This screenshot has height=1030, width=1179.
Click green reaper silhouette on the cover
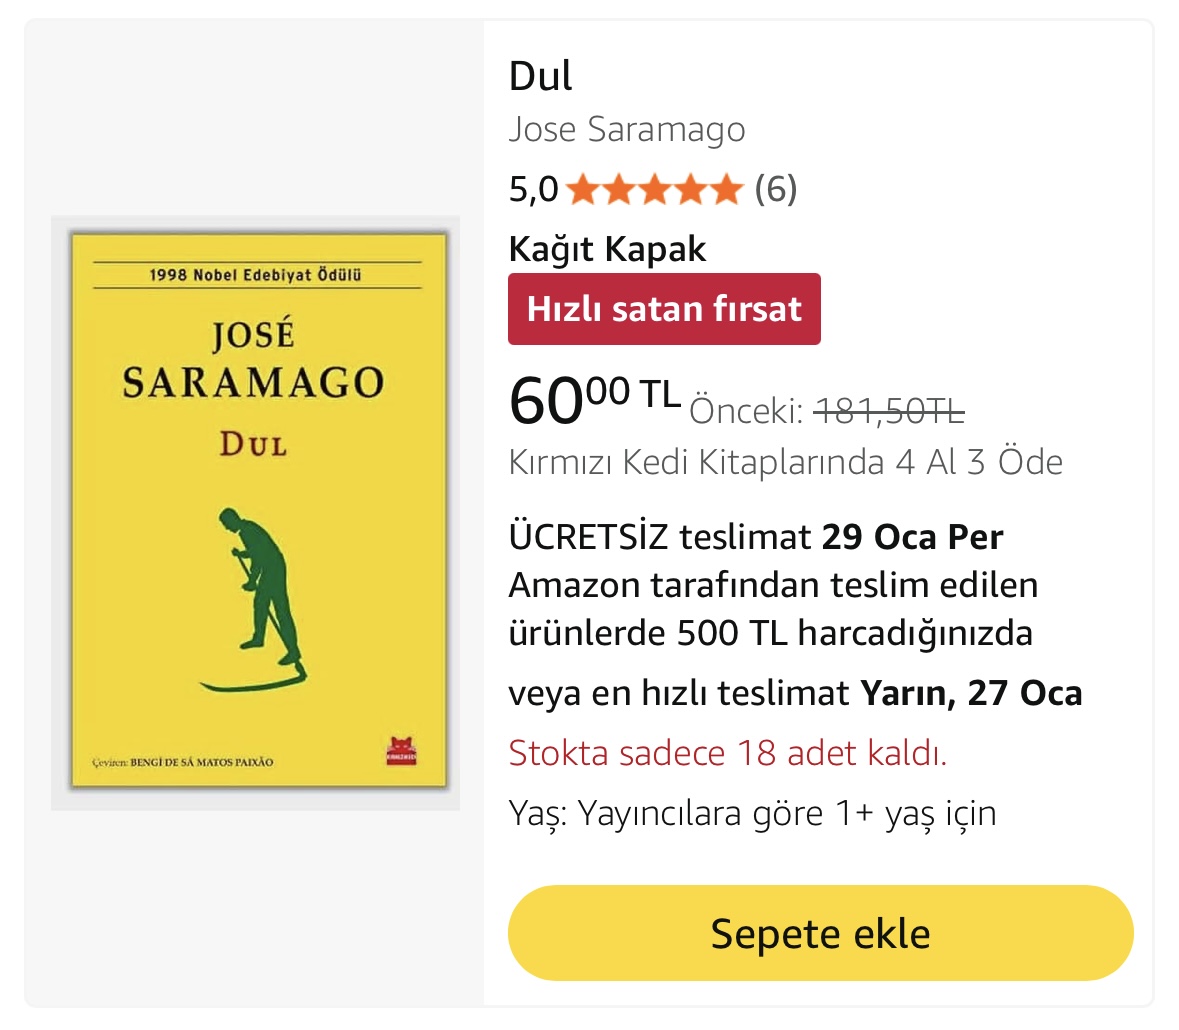click(x=256, y=599)
